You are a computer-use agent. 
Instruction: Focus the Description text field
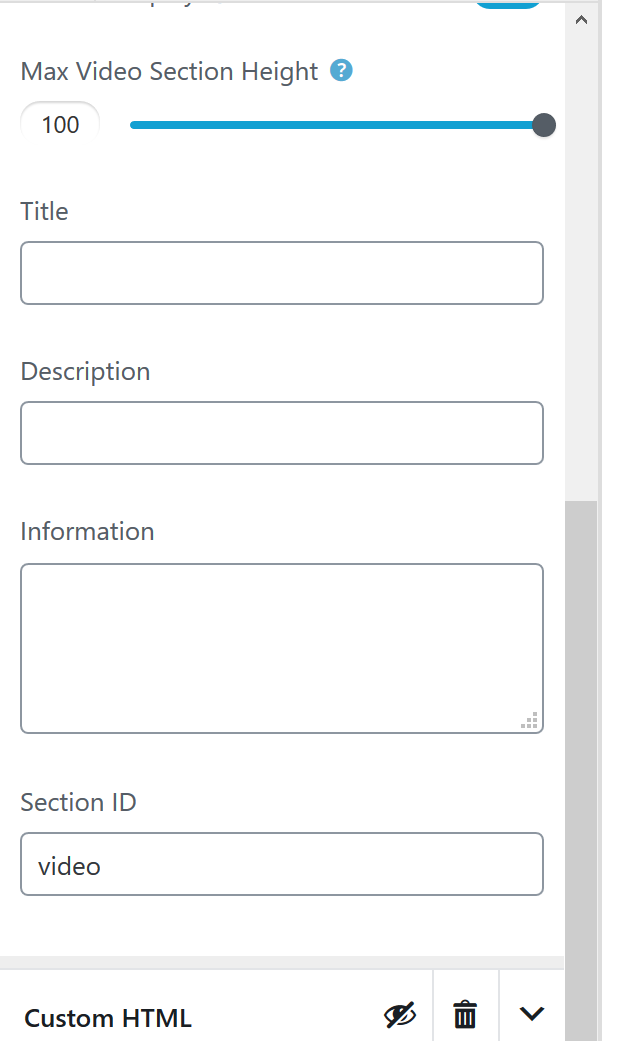(x=282, y=433)
